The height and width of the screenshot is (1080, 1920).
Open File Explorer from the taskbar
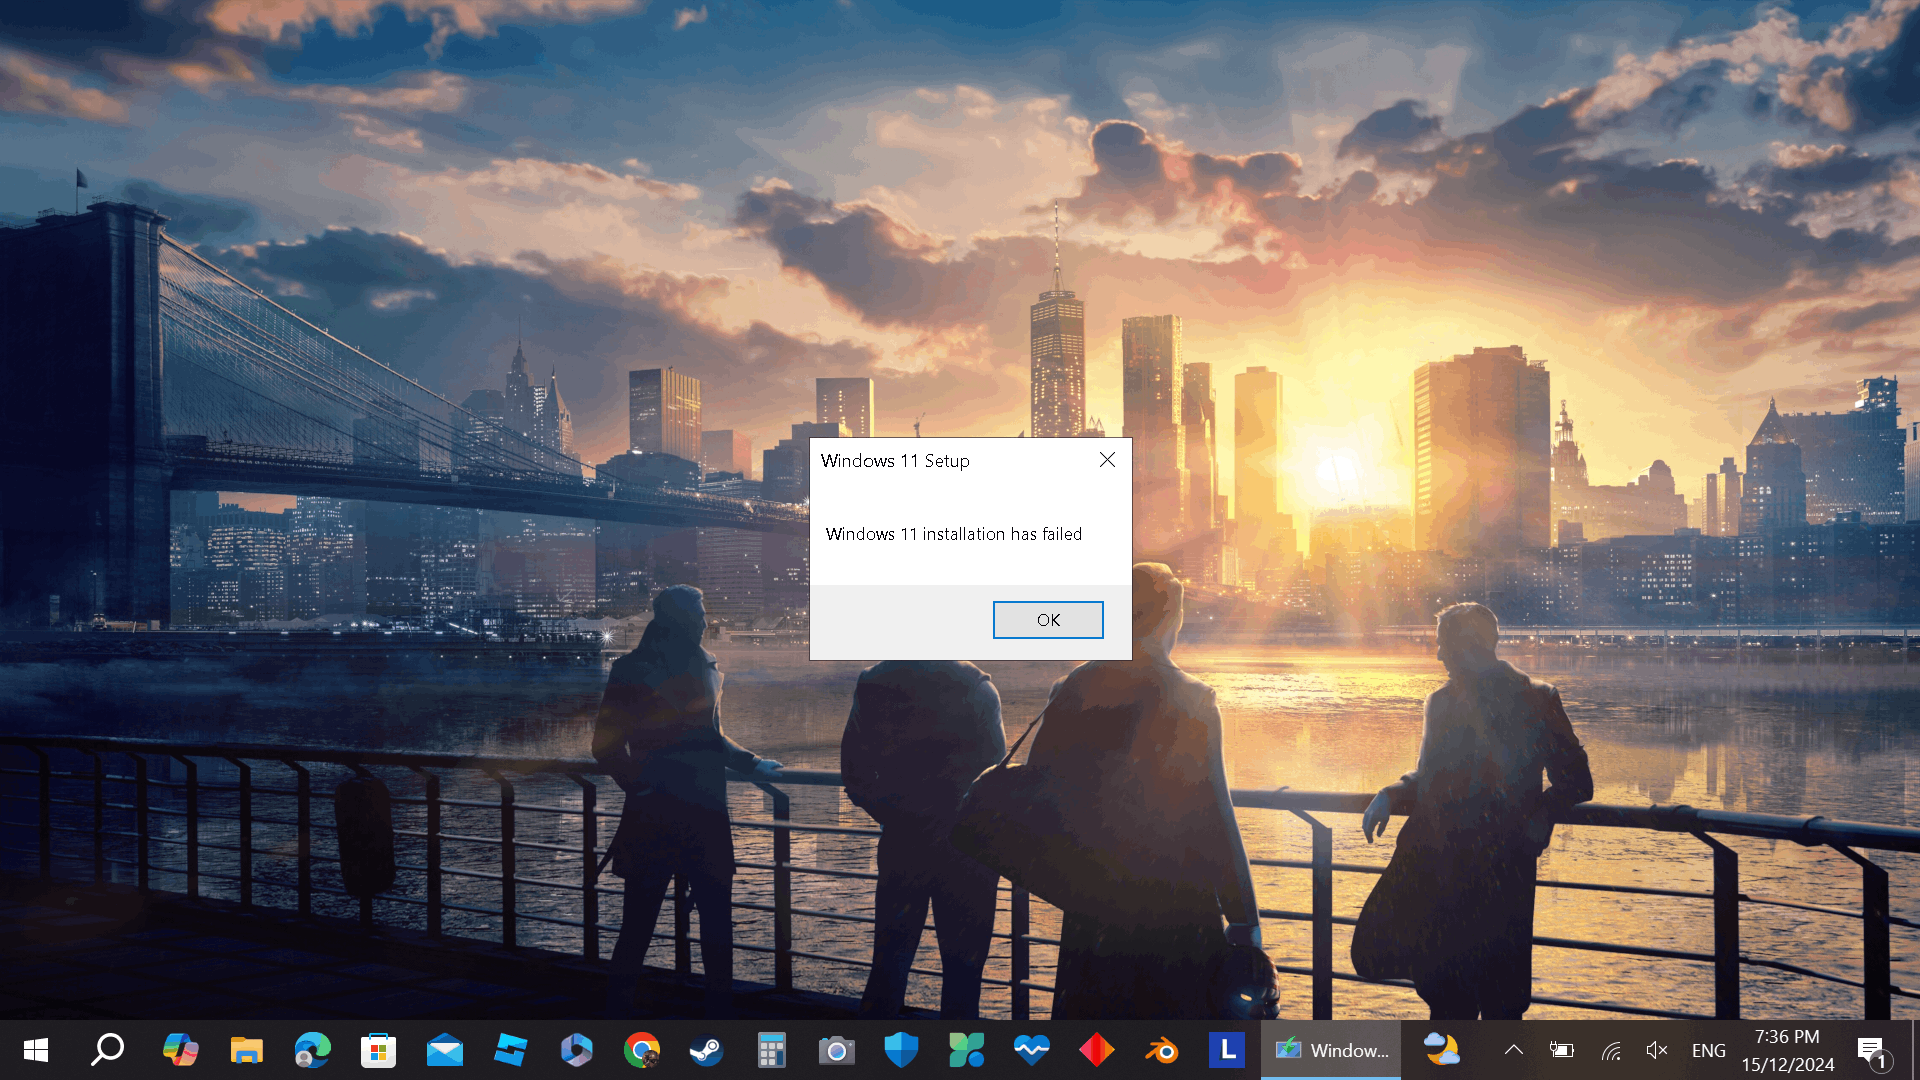[x=246, y=1050]
